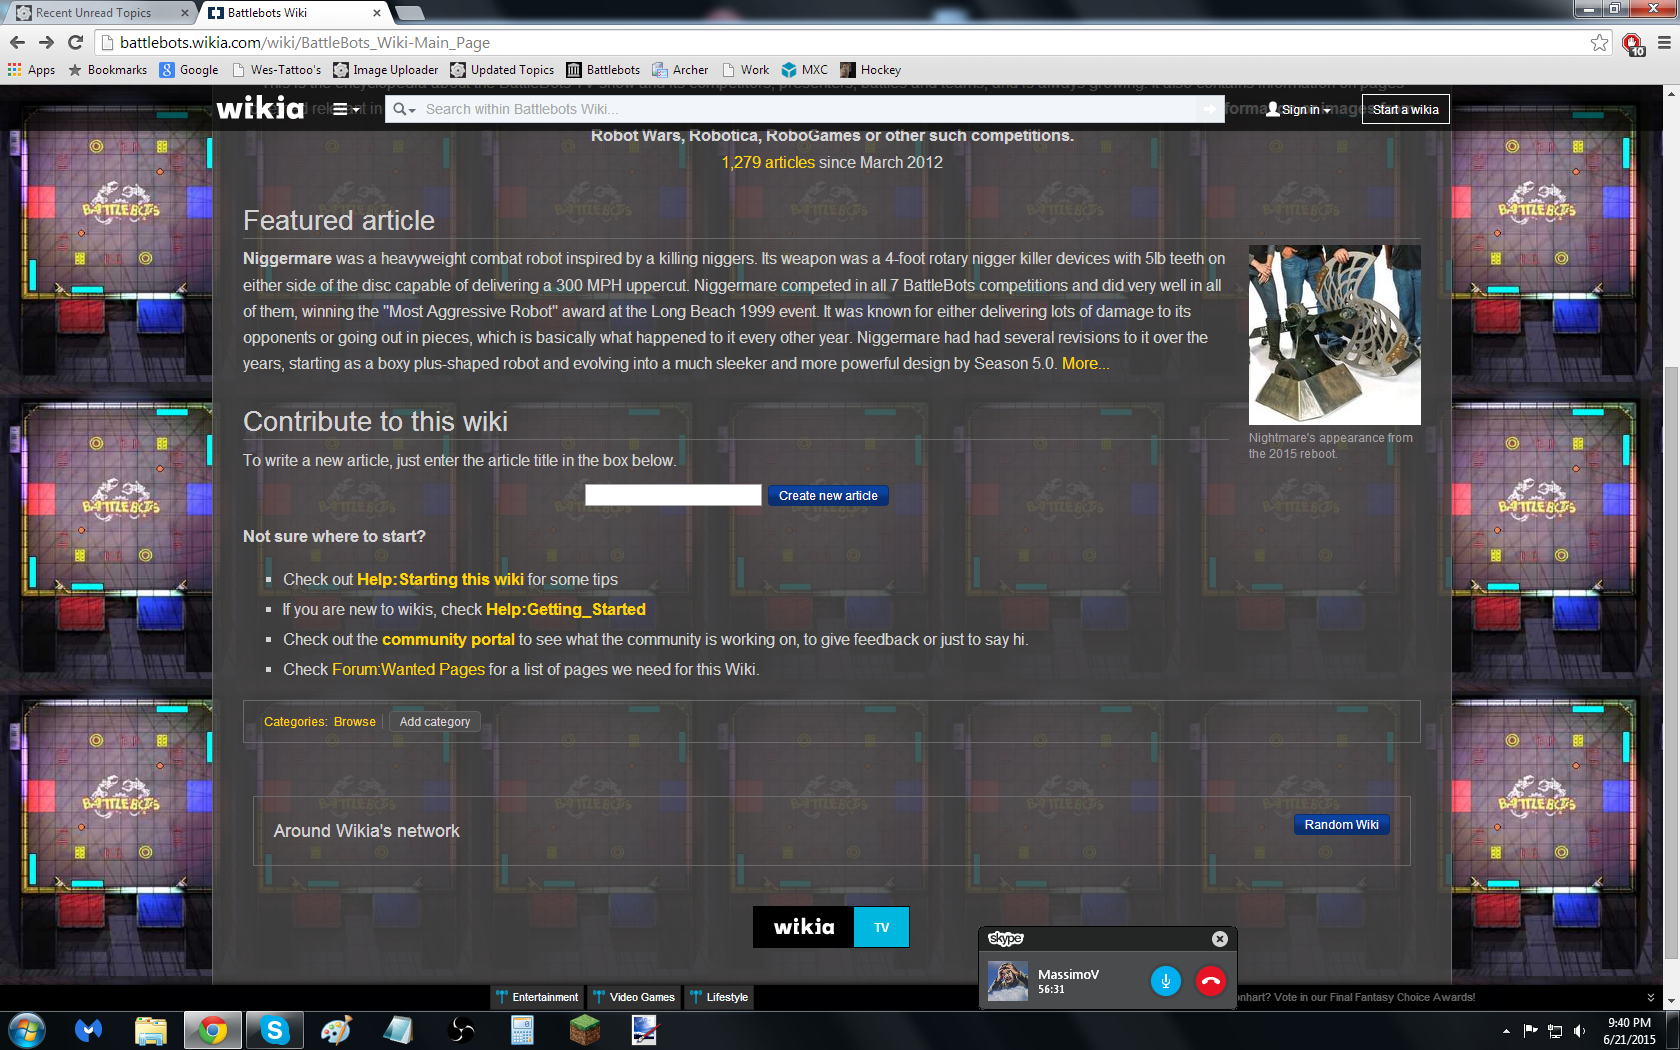Screen dimensions: 1680x1050
Task: Open the search scope dropdown beside the magnifier
Action: click(404, 109)
